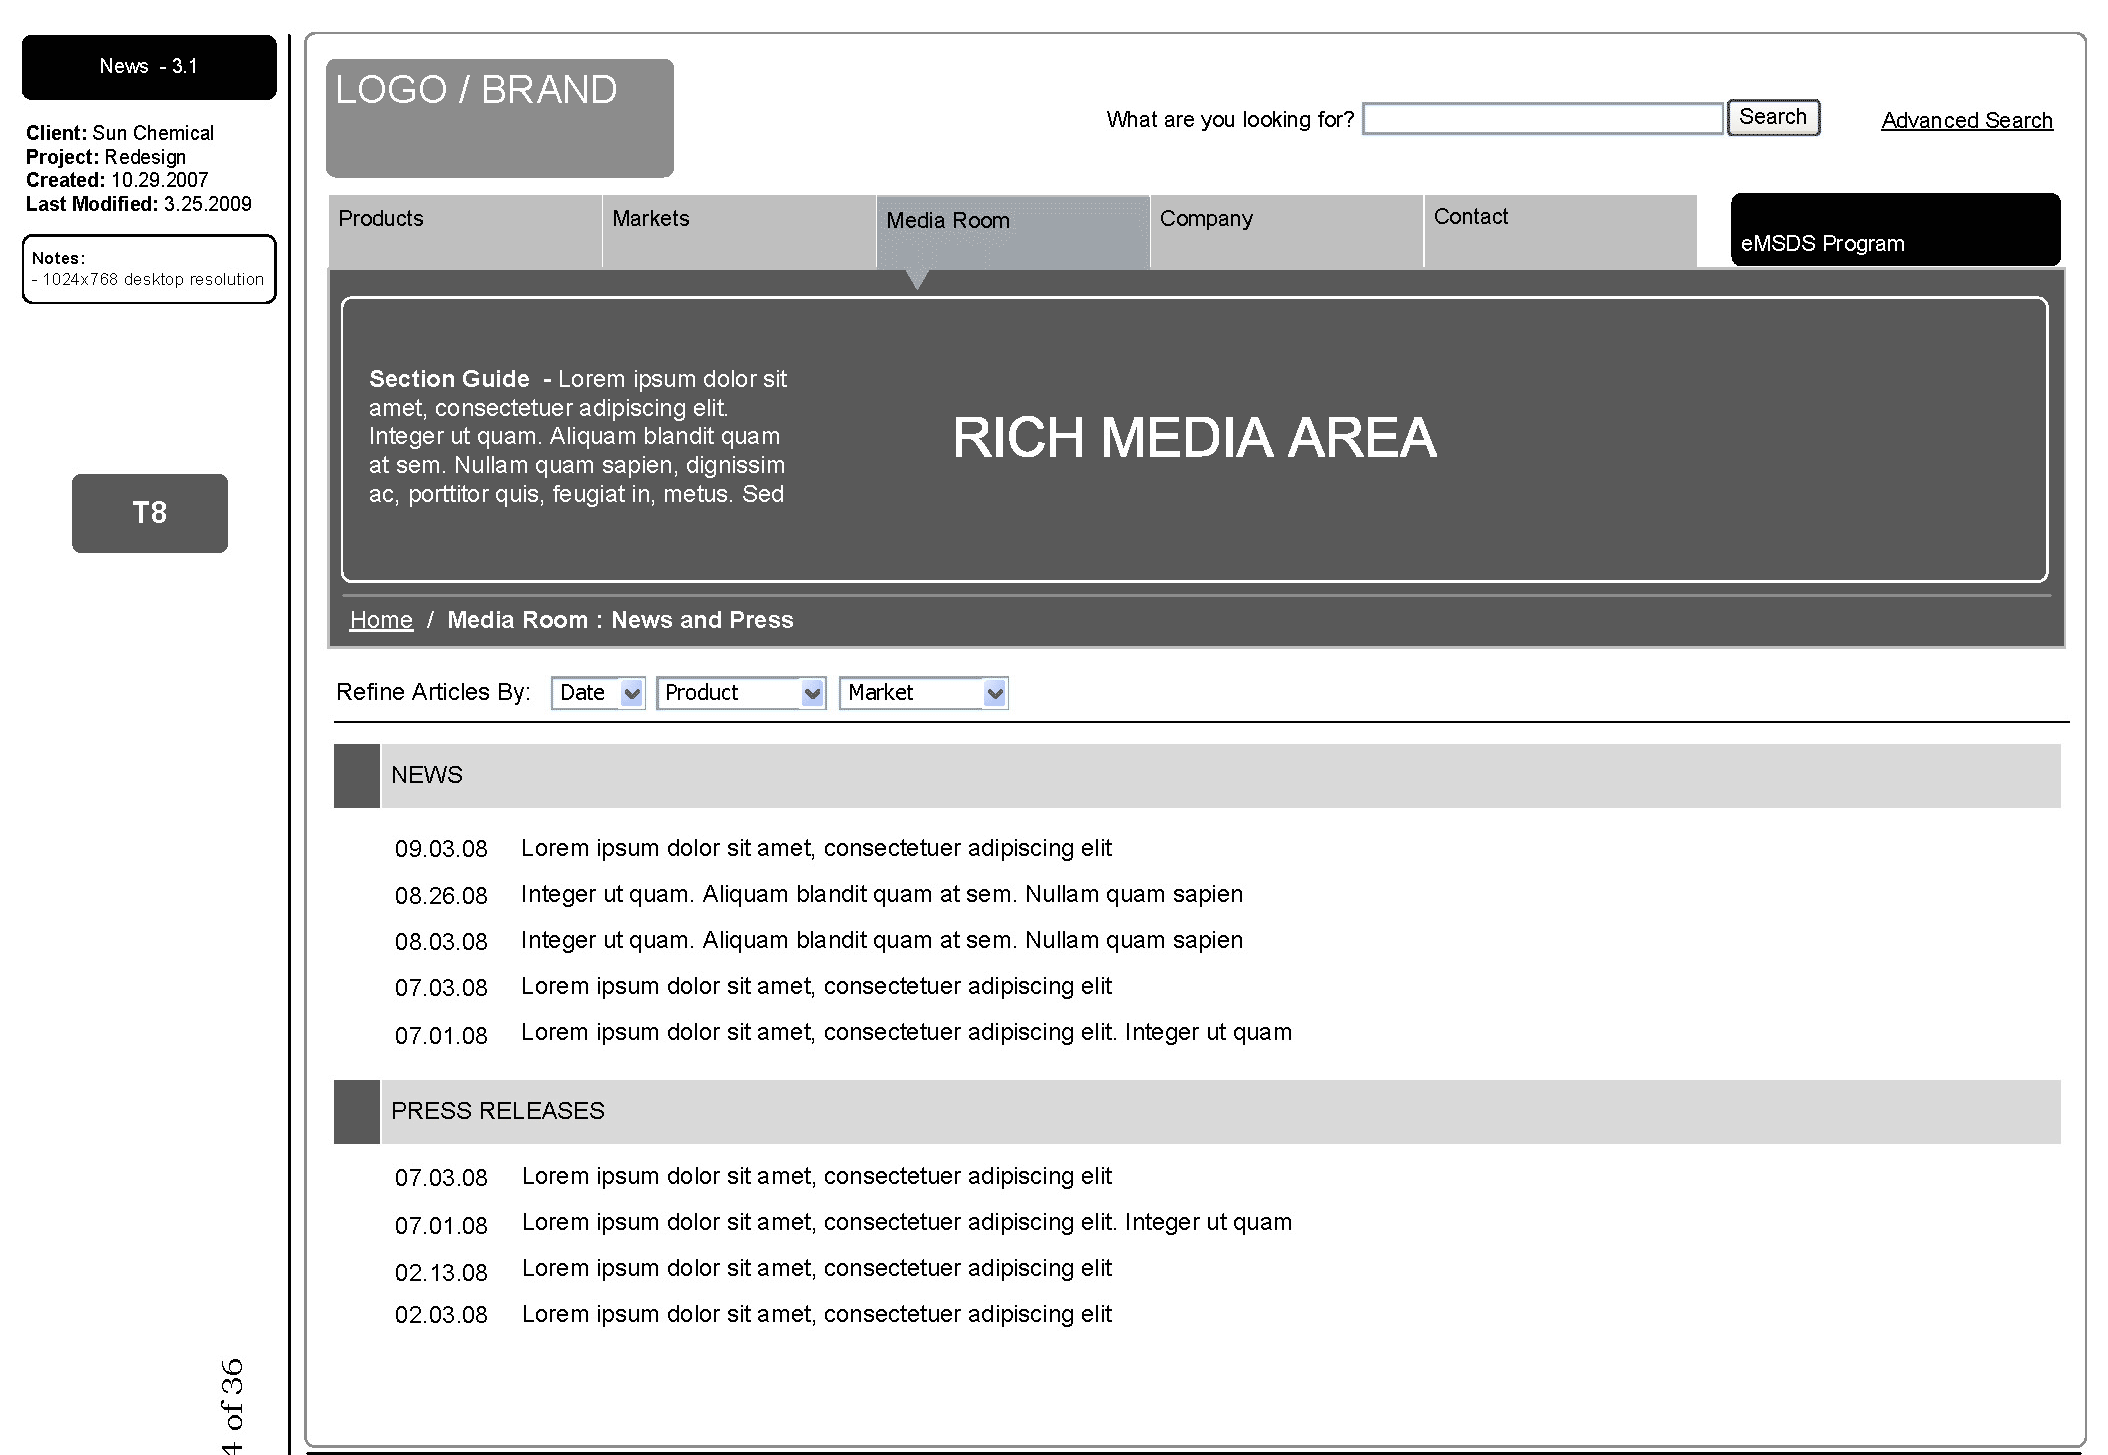Open the eMSDS Program button

pyautogui.click(x=1895, y=231)
